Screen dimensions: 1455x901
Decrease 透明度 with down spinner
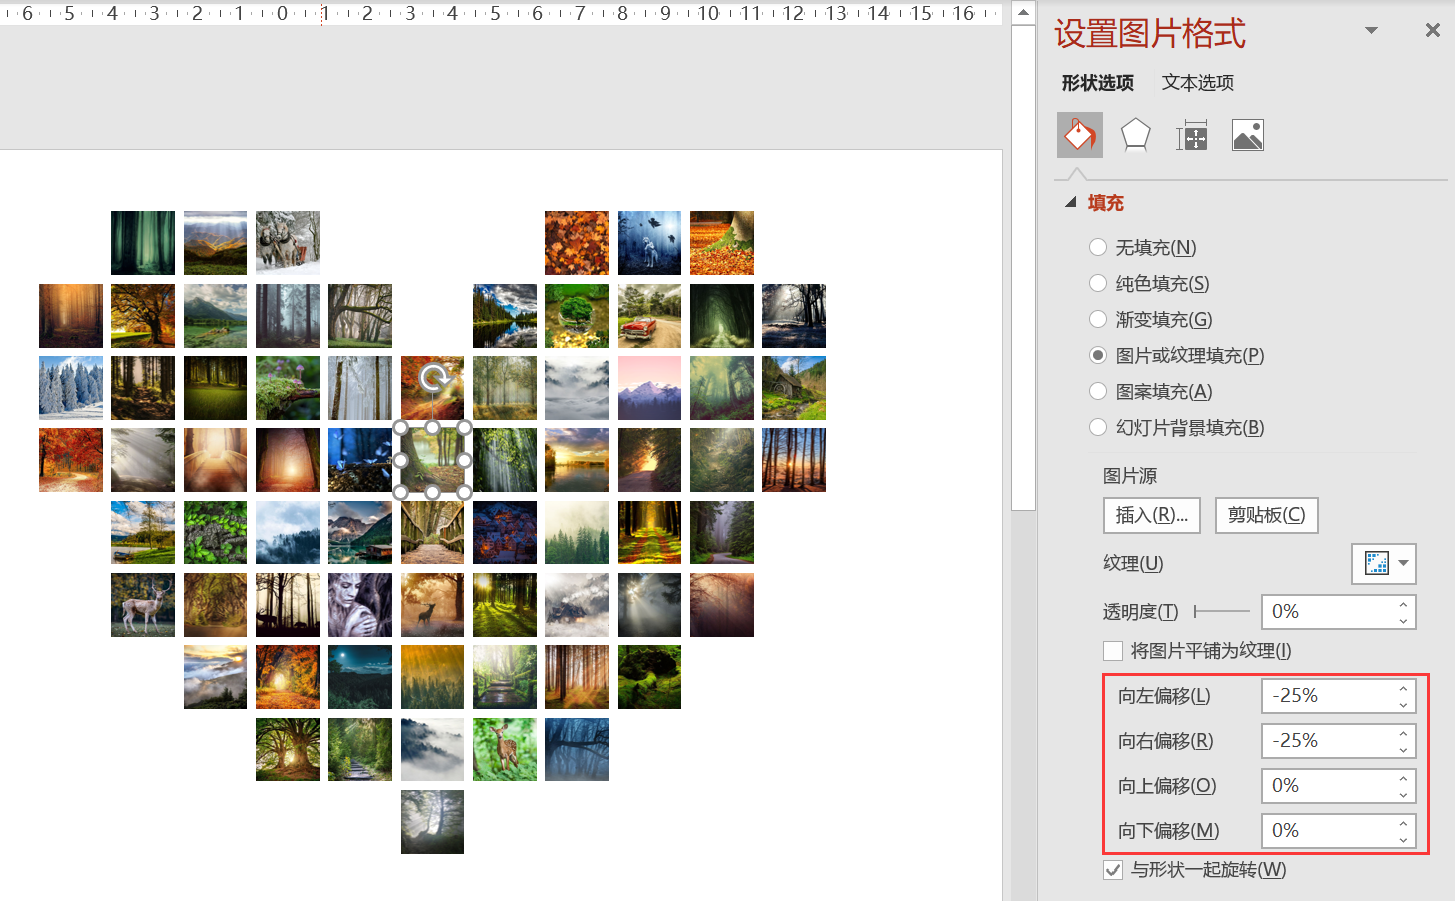(x=1403, y=620)
